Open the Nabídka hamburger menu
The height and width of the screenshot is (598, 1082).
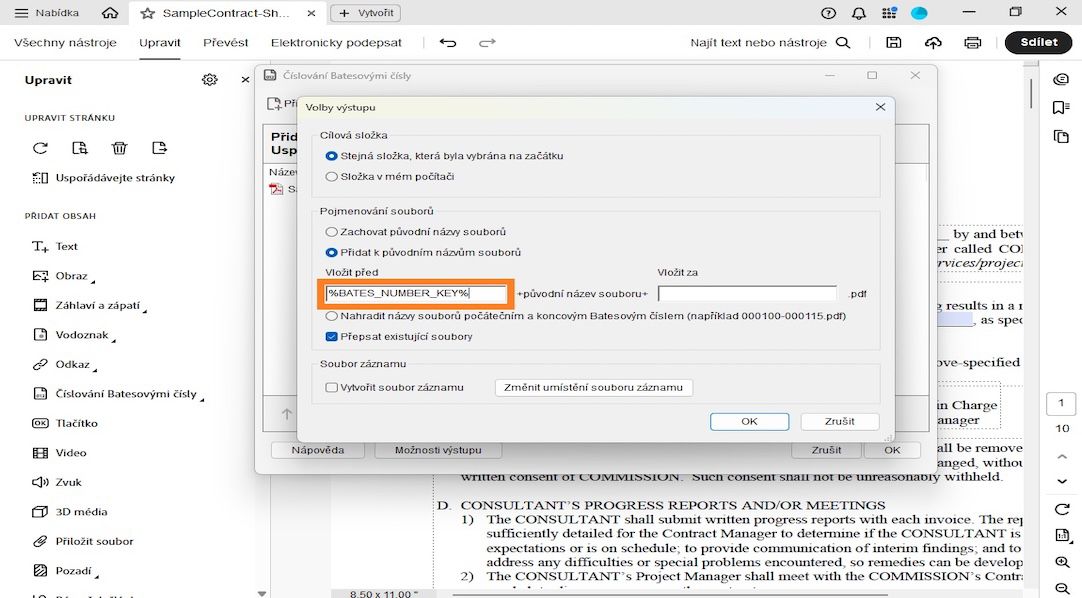coord(46,13)
